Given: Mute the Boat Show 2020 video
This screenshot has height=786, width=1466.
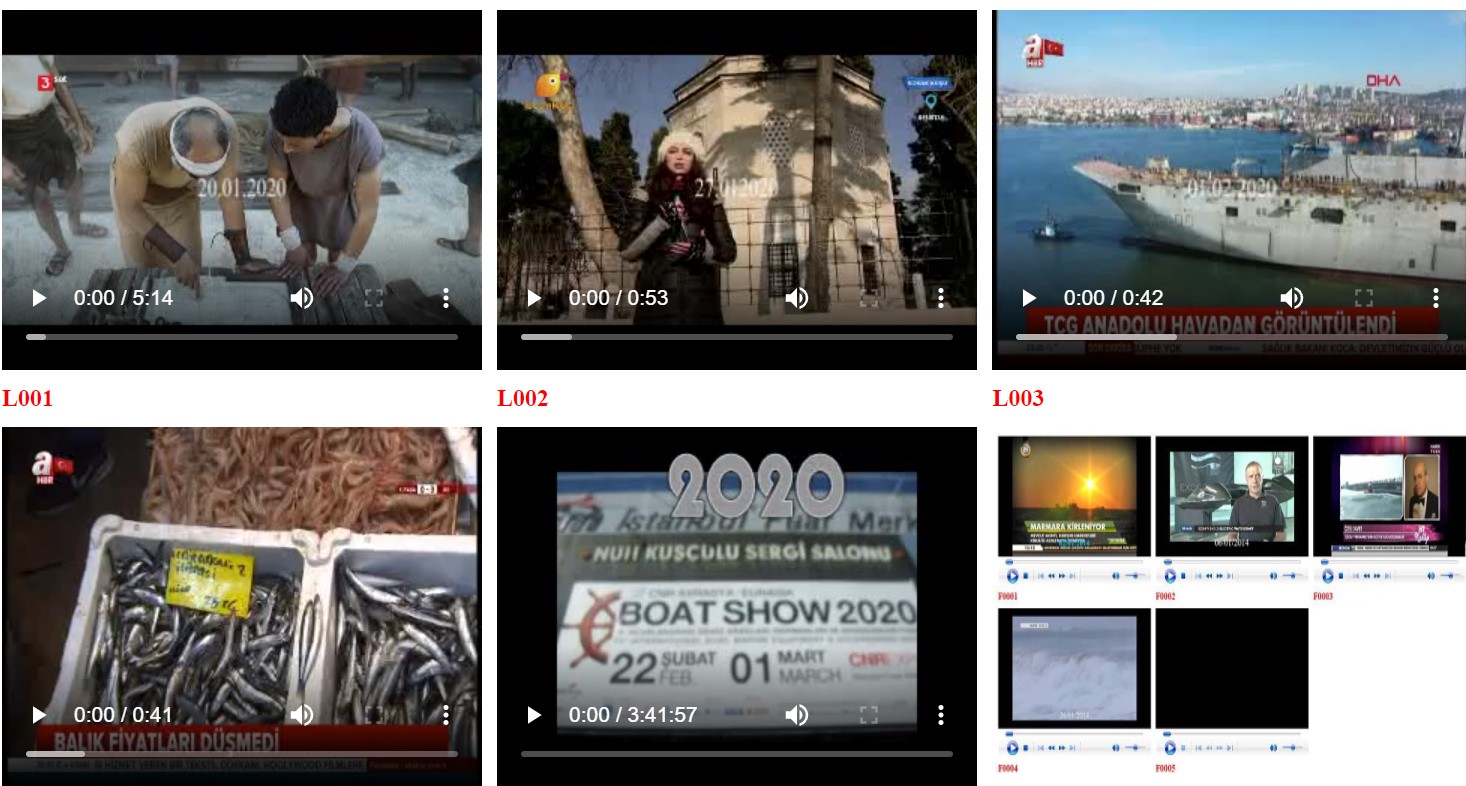Looking at the screenshot, I should pos(796,715).
